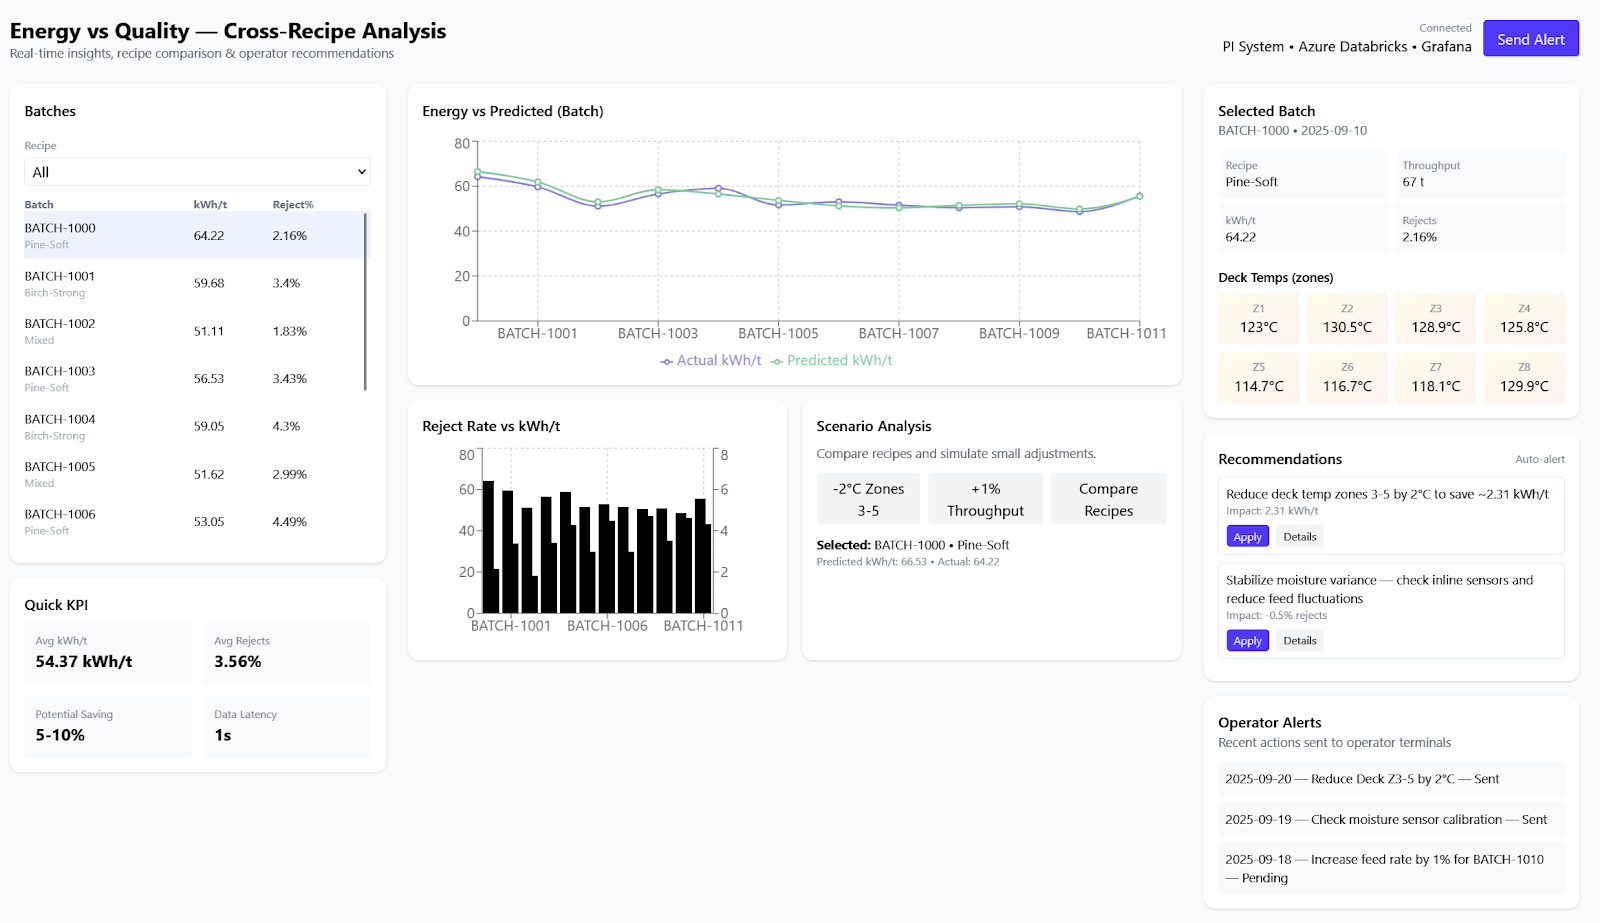Open the 2025-09-18 feed rate alert

[1391, 868]
